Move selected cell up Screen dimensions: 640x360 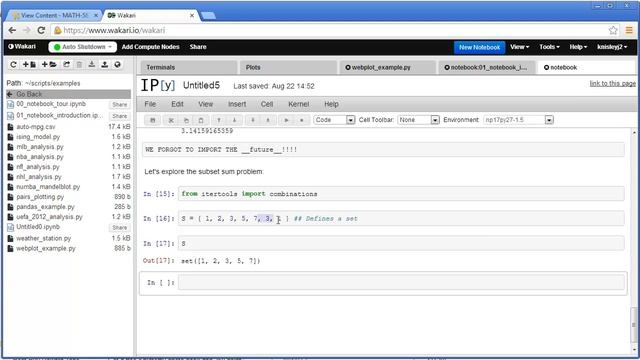(219, 120)
